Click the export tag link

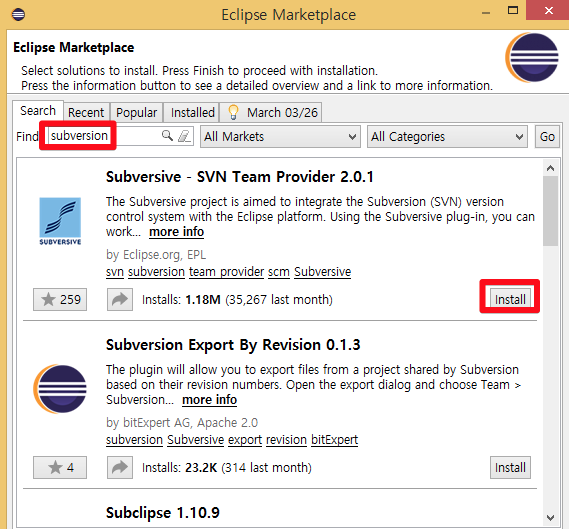coord(245,440)
